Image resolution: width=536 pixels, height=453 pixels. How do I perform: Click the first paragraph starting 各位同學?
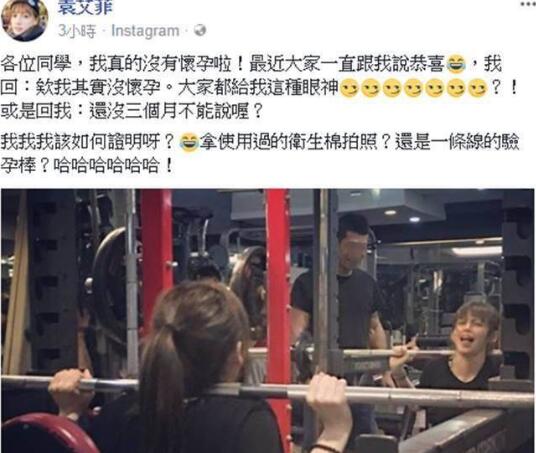click(x=260, y=88)
